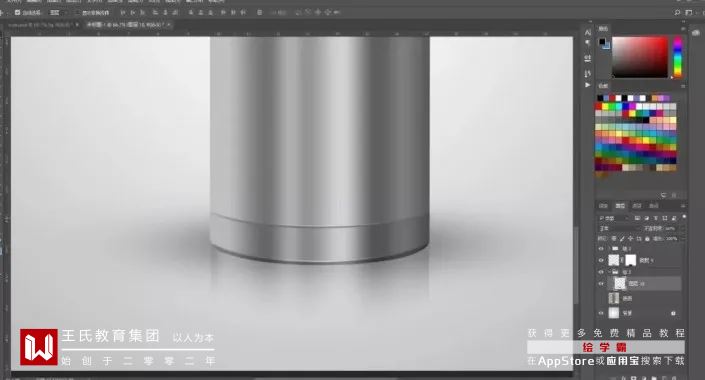The image size is (705, 380).
Task: Align bottom edges of layers
Action: [142, 13]
